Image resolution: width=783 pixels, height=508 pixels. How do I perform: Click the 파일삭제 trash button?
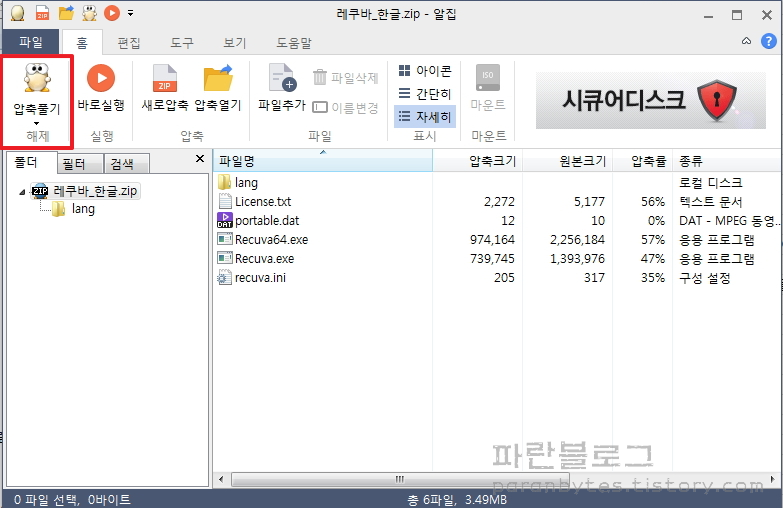pyautogui.click(x=346, y=77)
